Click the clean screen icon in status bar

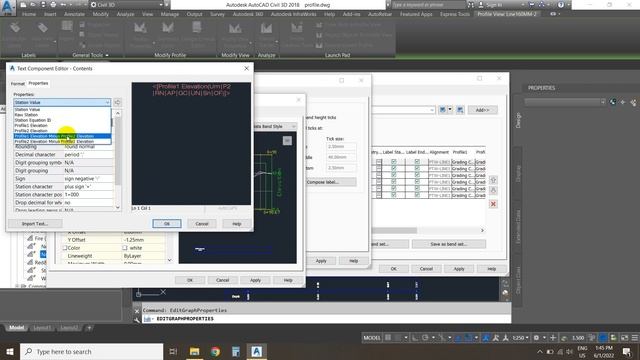coord(624,338)
